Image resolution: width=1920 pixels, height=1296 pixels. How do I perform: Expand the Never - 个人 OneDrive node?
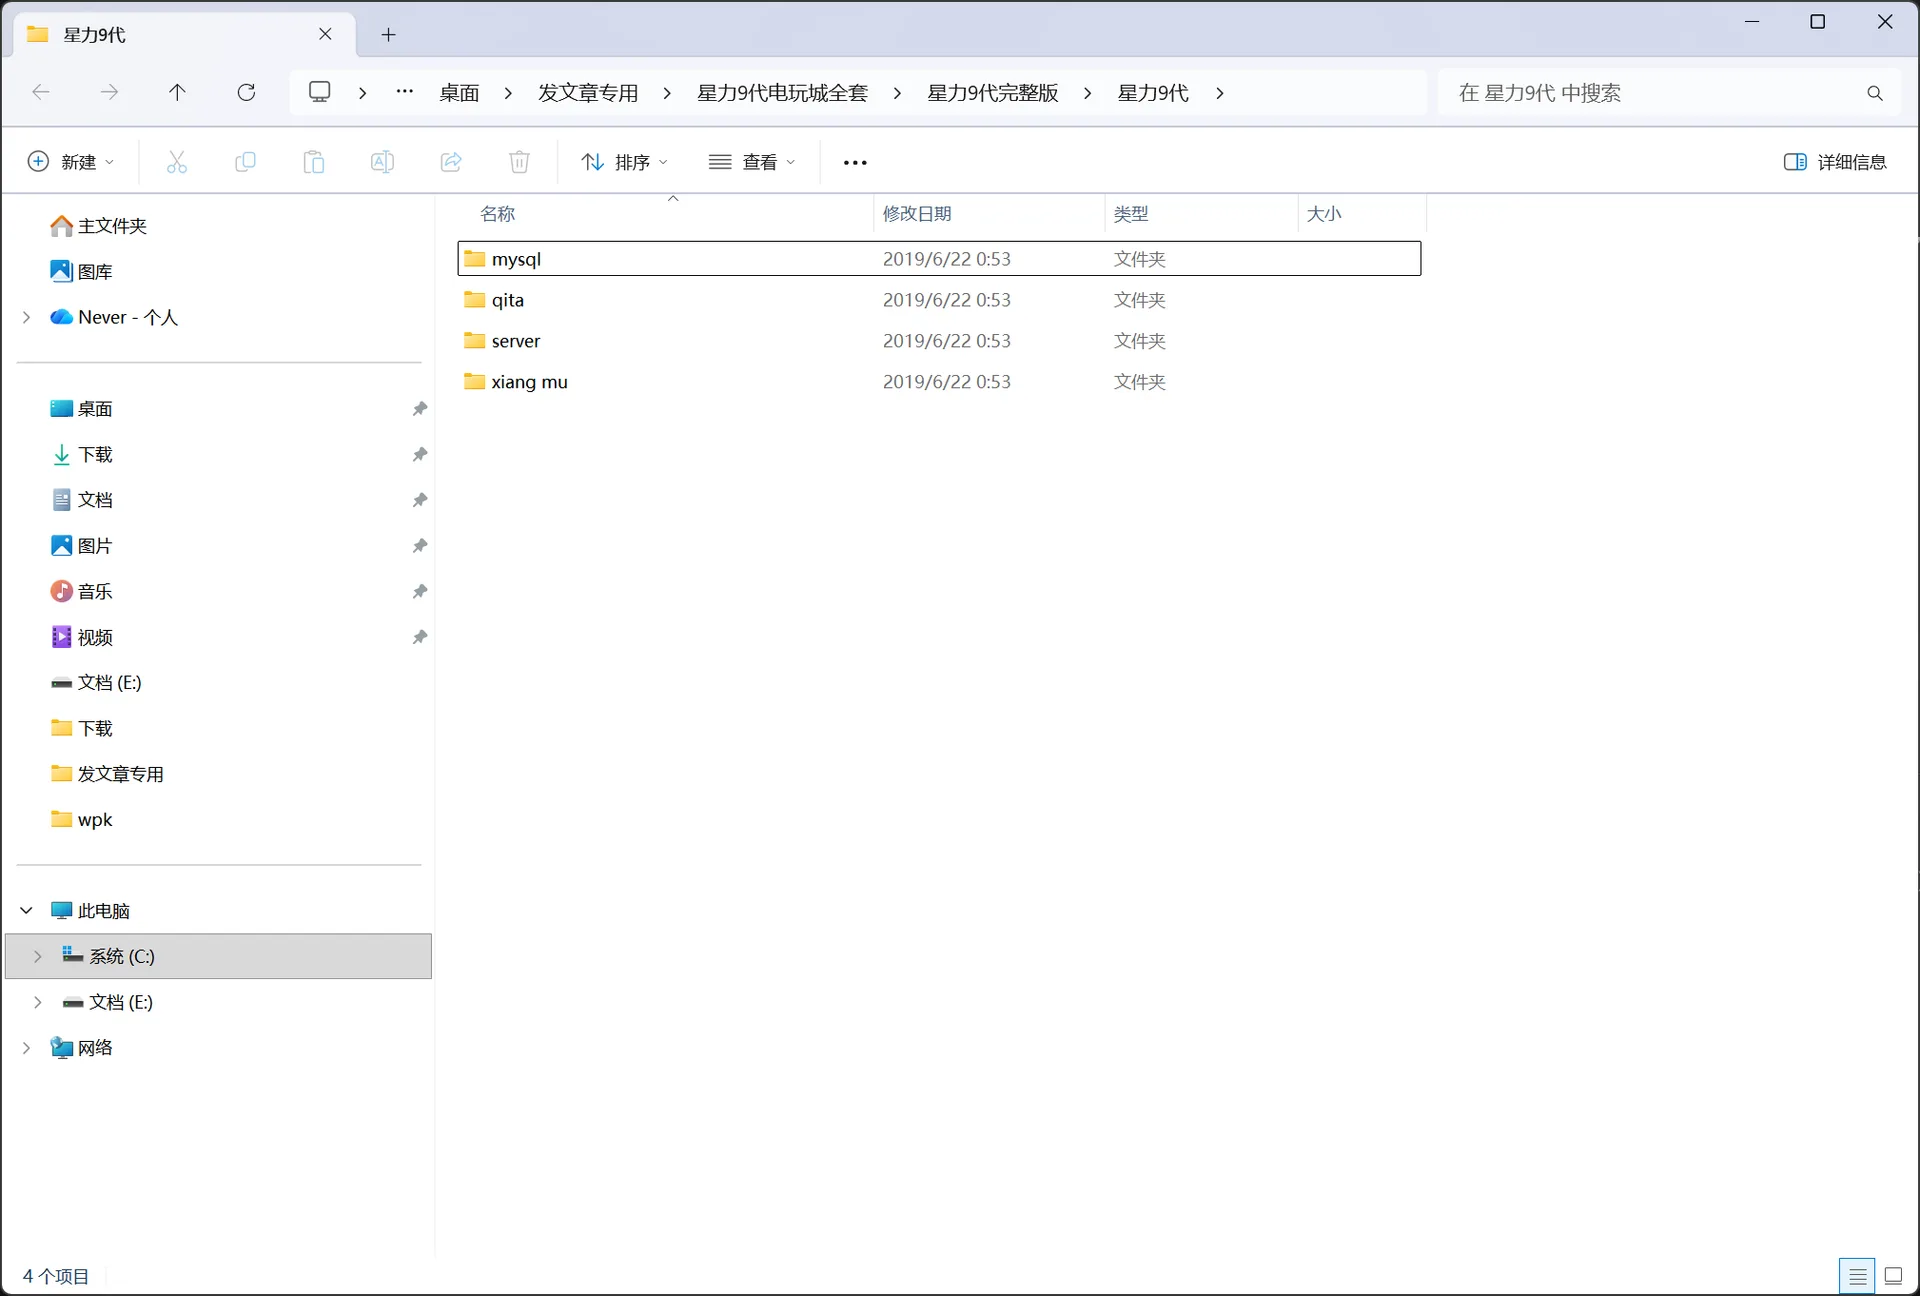point(27,317)
